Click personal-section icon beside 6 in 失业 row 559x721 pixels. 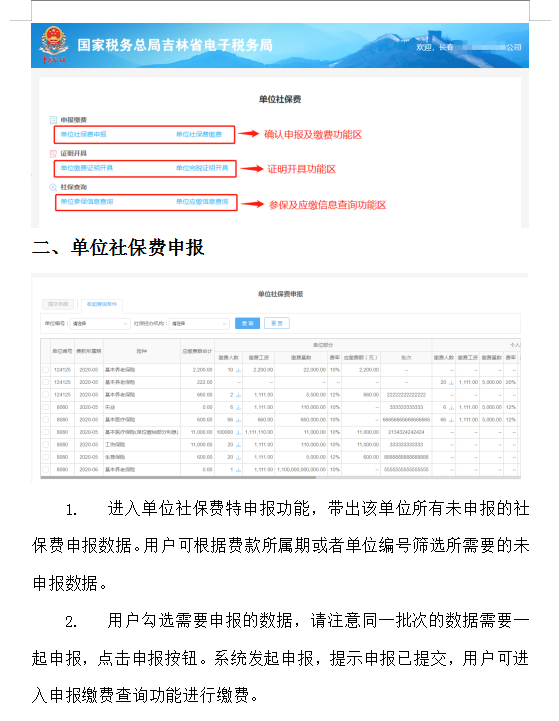451,407
